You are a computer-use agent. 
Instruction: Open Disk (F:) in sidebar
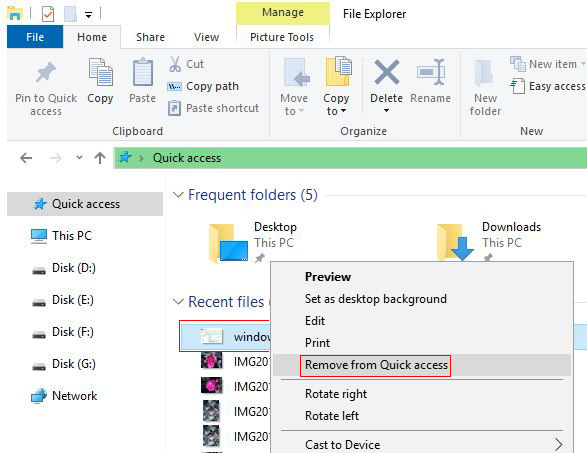pyautogui.click(x=63, y=332)
